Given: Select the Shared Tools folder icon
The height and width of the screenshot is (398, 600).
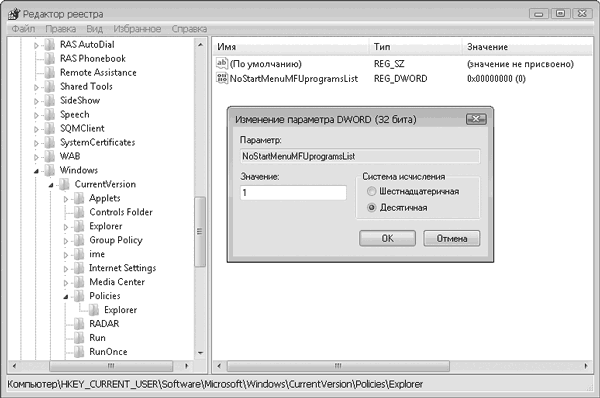Looking at the screenshot, I should pos(50,86).
